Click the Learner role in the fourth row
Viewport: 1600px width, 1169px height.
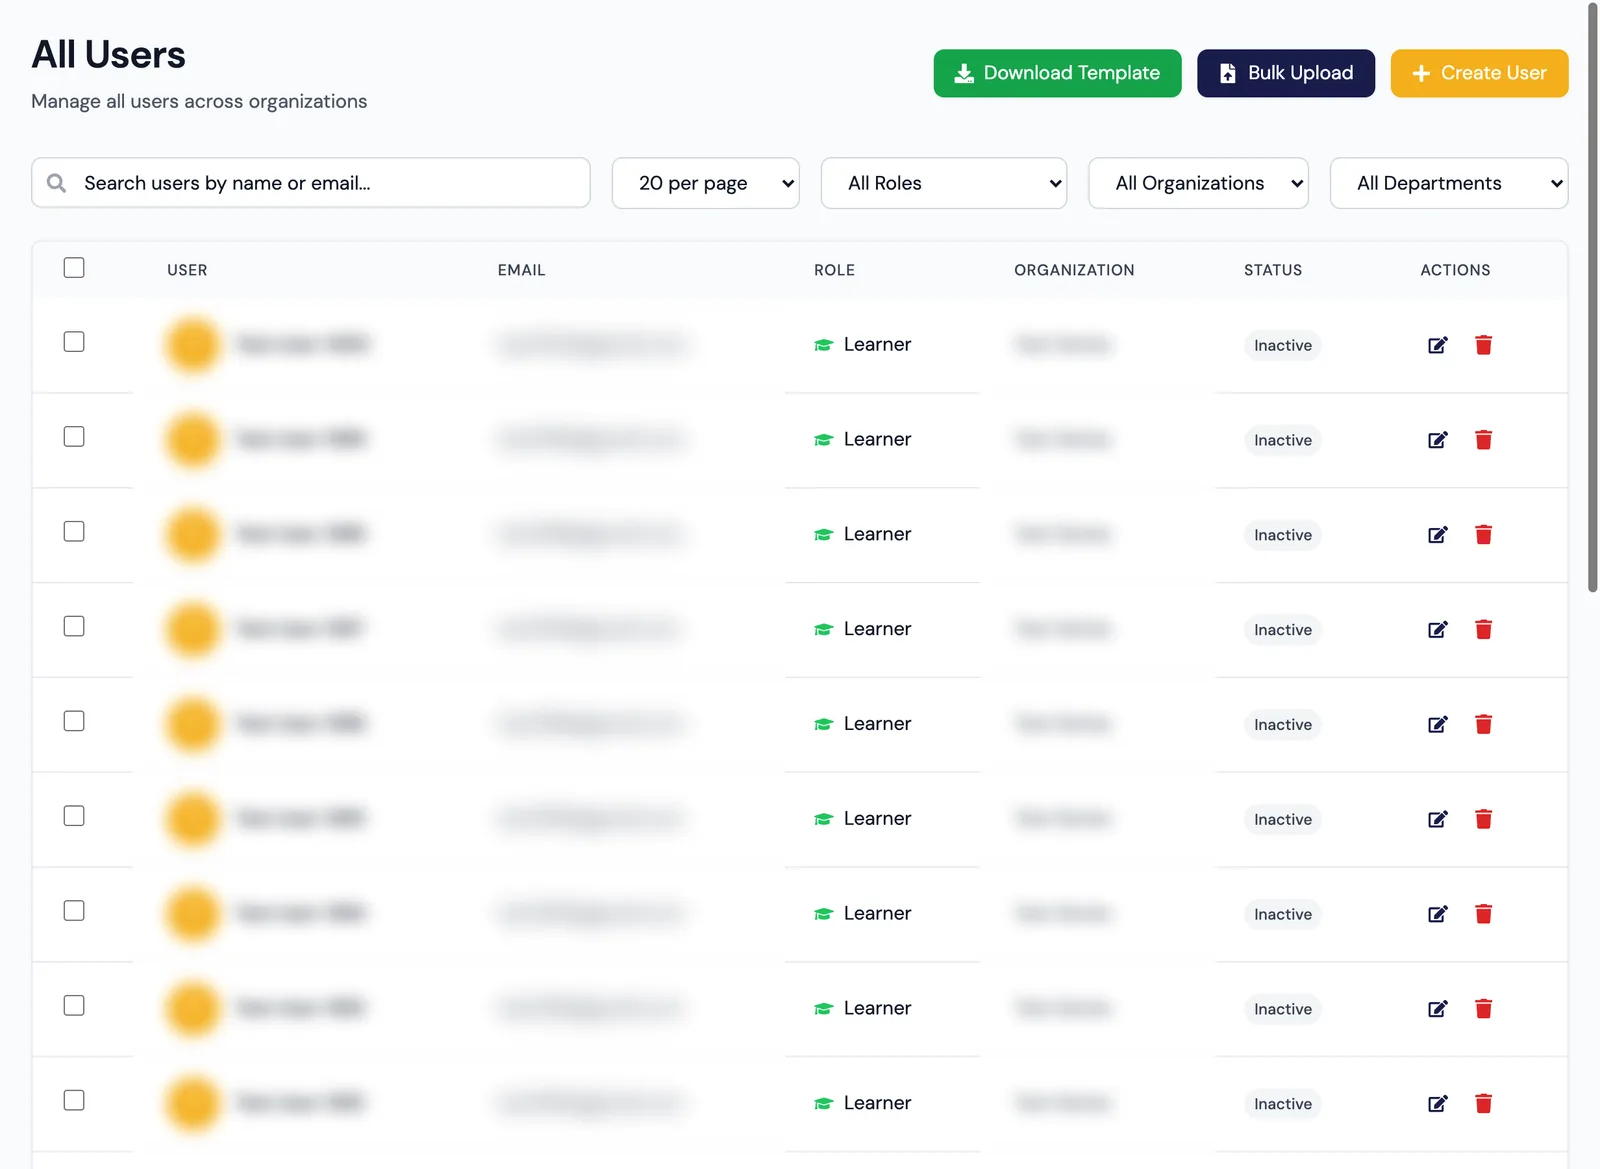(863, 629)
